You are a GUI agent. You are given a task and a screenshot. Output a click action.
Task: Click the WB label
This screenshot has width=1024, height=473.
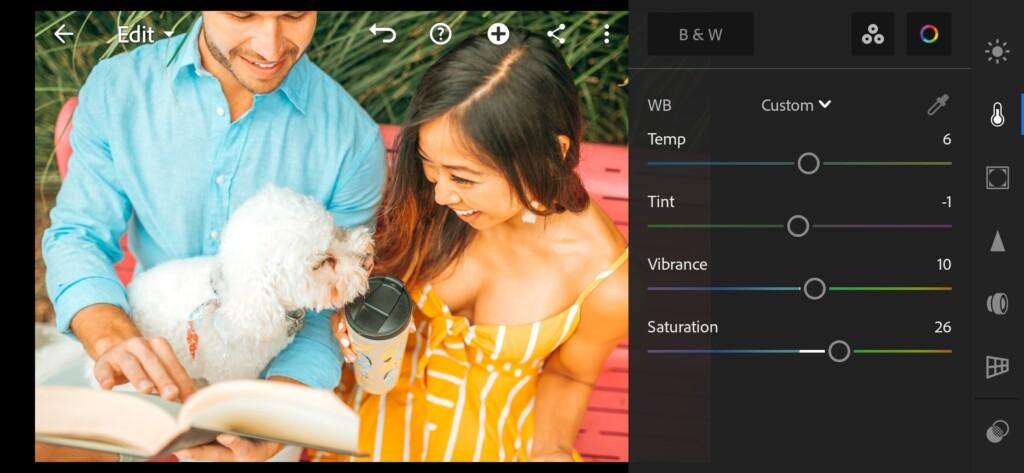pos(659,105)
